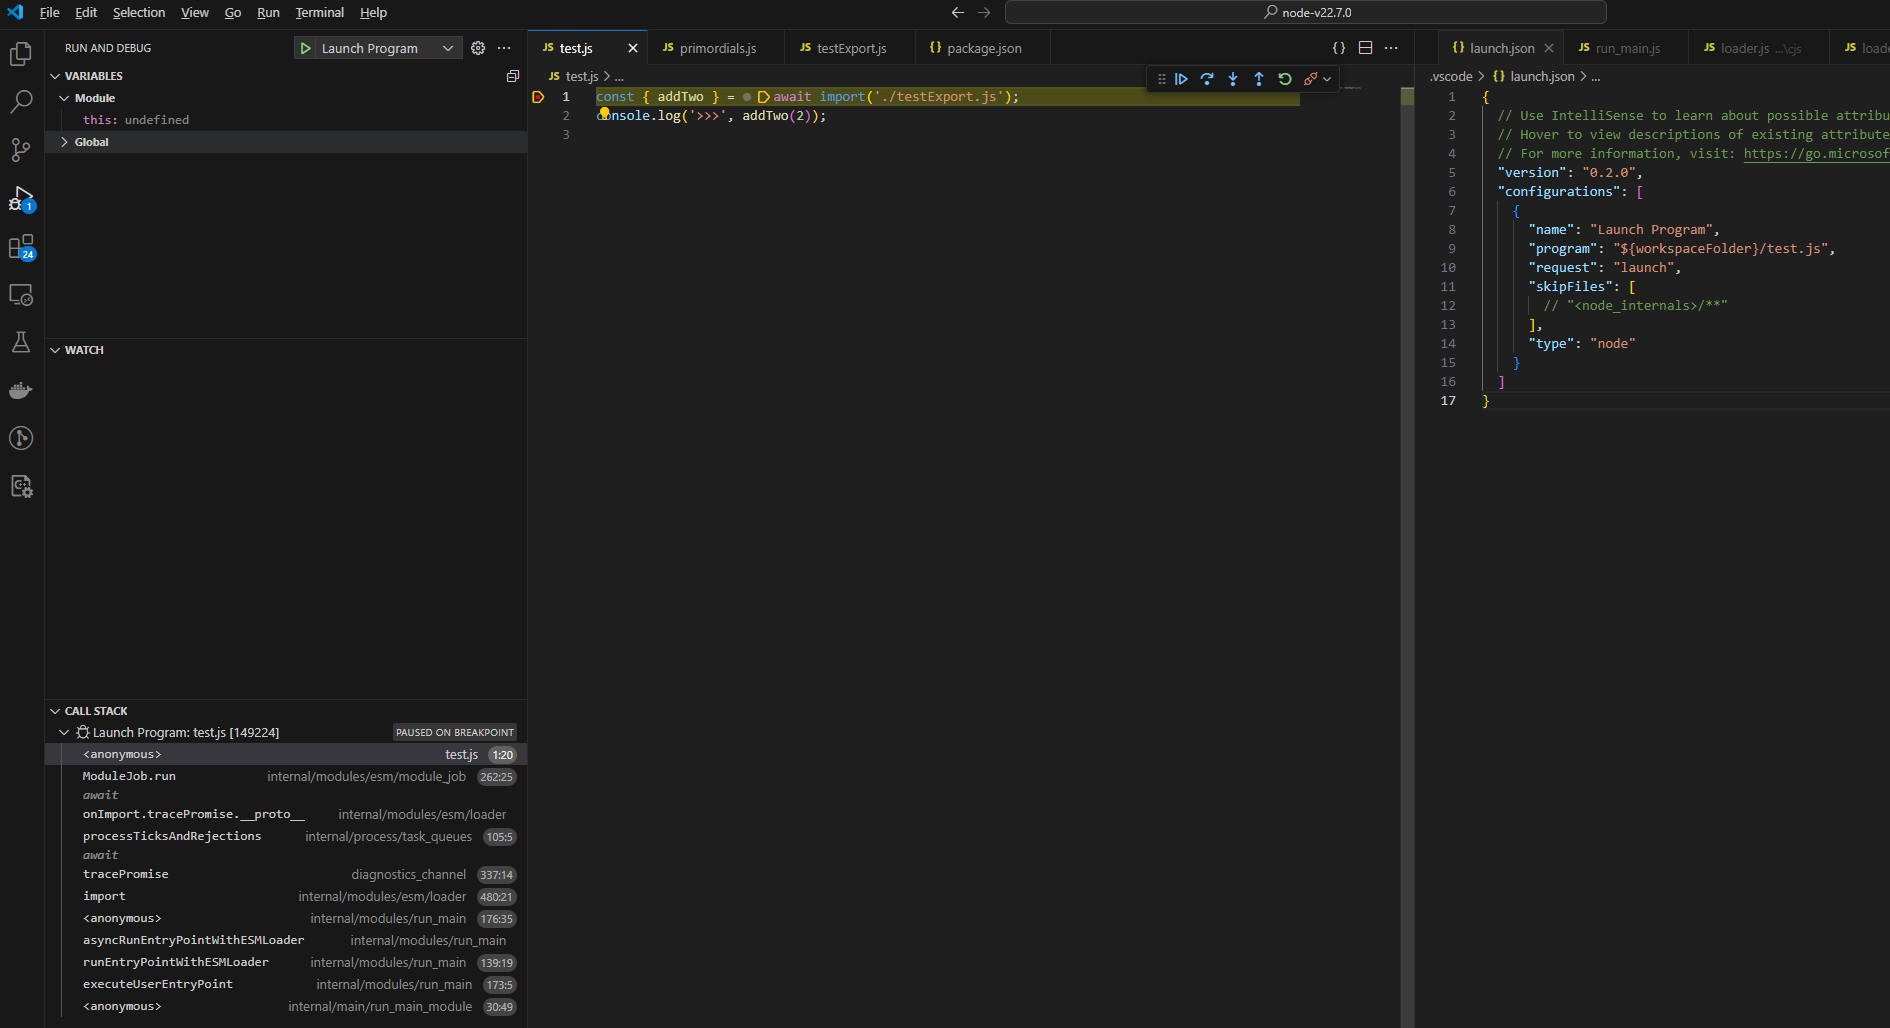Screen dimensions: 1890x1028
Task: Collapse the Launch Program: test.js session
Action: 64,733
